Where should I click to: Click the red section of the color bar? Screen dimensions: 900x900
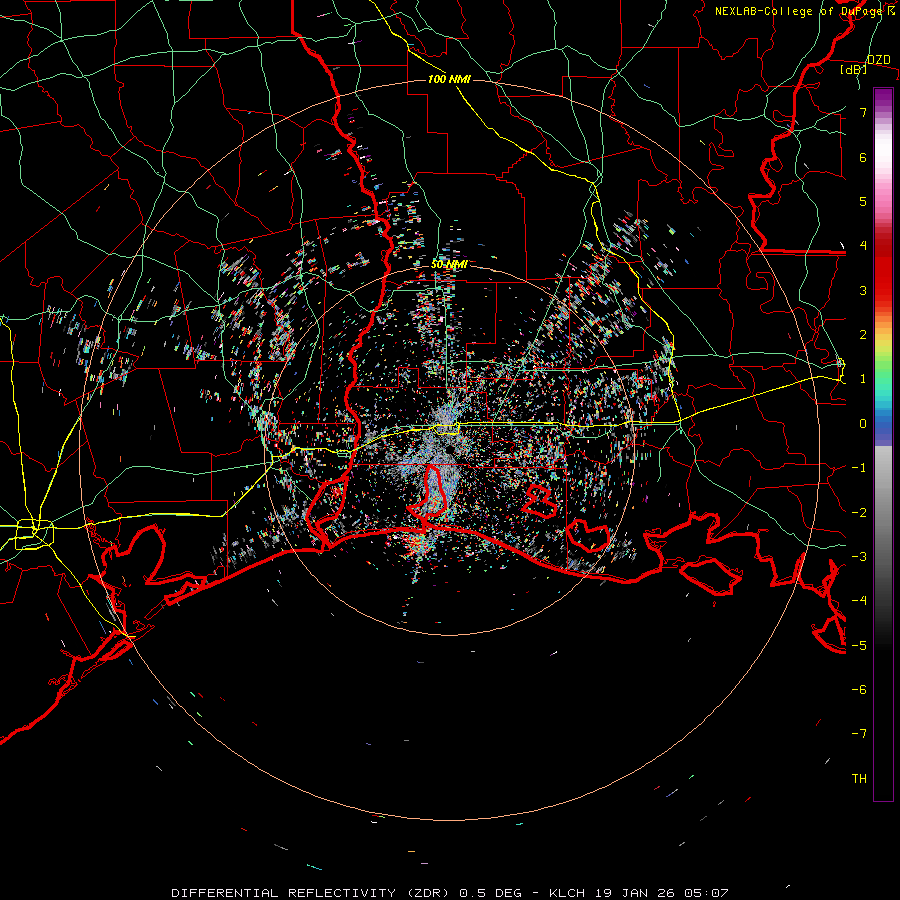pyautogui.click(x=883, y=267)
